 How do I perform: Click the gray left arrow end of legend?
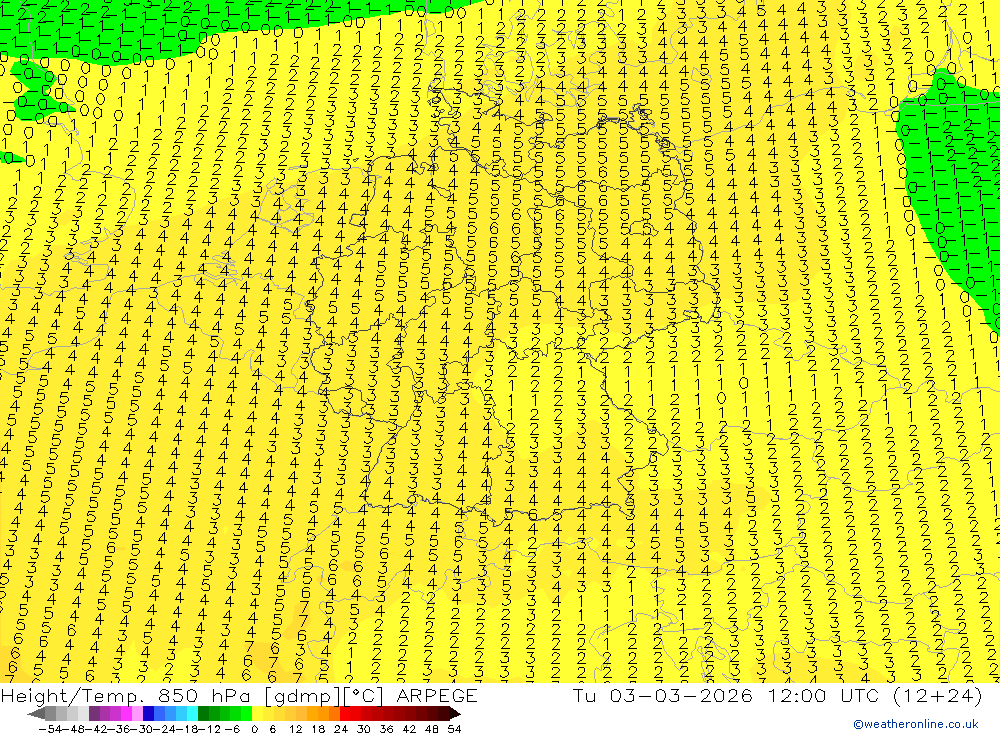36,713
